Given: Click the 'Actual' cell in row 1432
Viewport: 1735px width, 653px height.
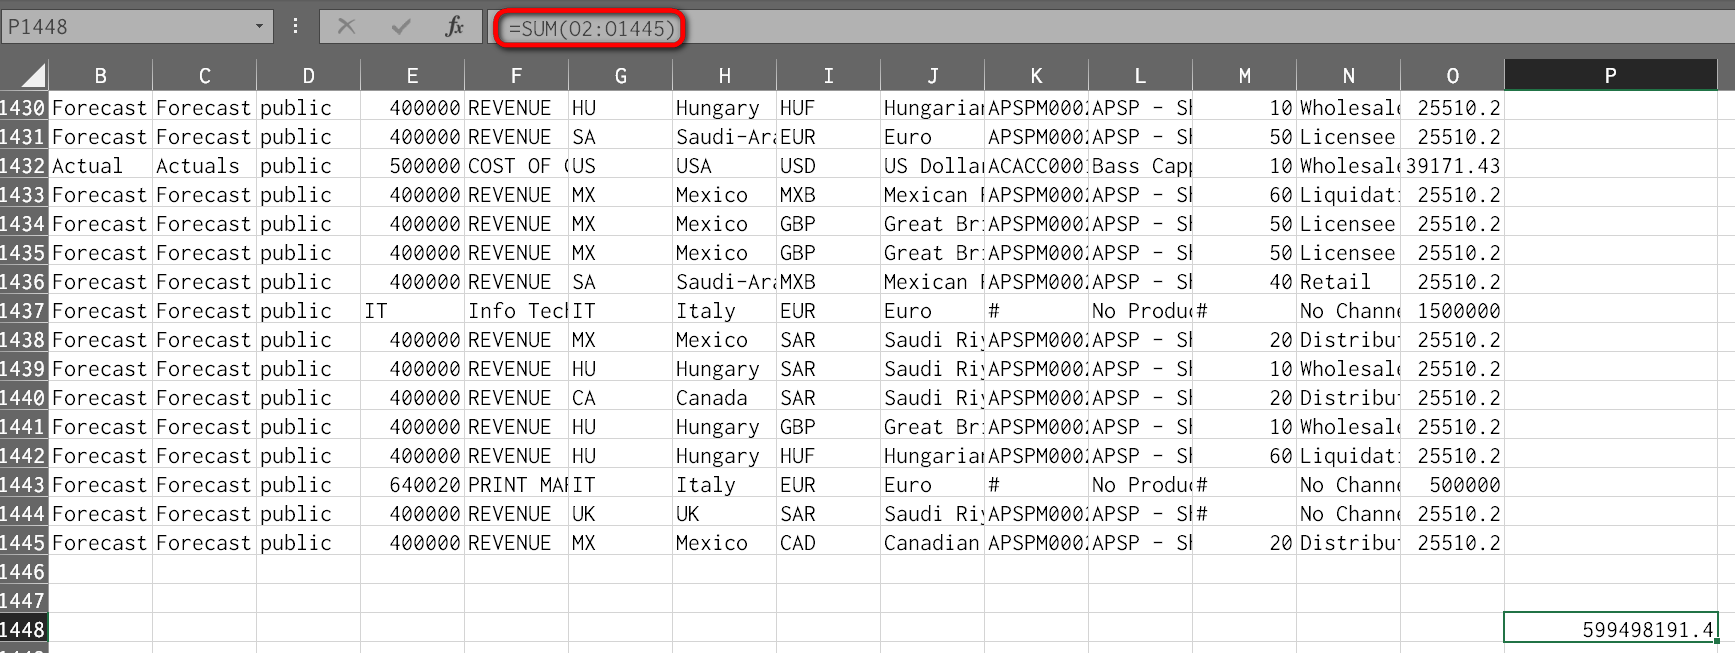Looking at the screenshot, I should click(101, 166).
